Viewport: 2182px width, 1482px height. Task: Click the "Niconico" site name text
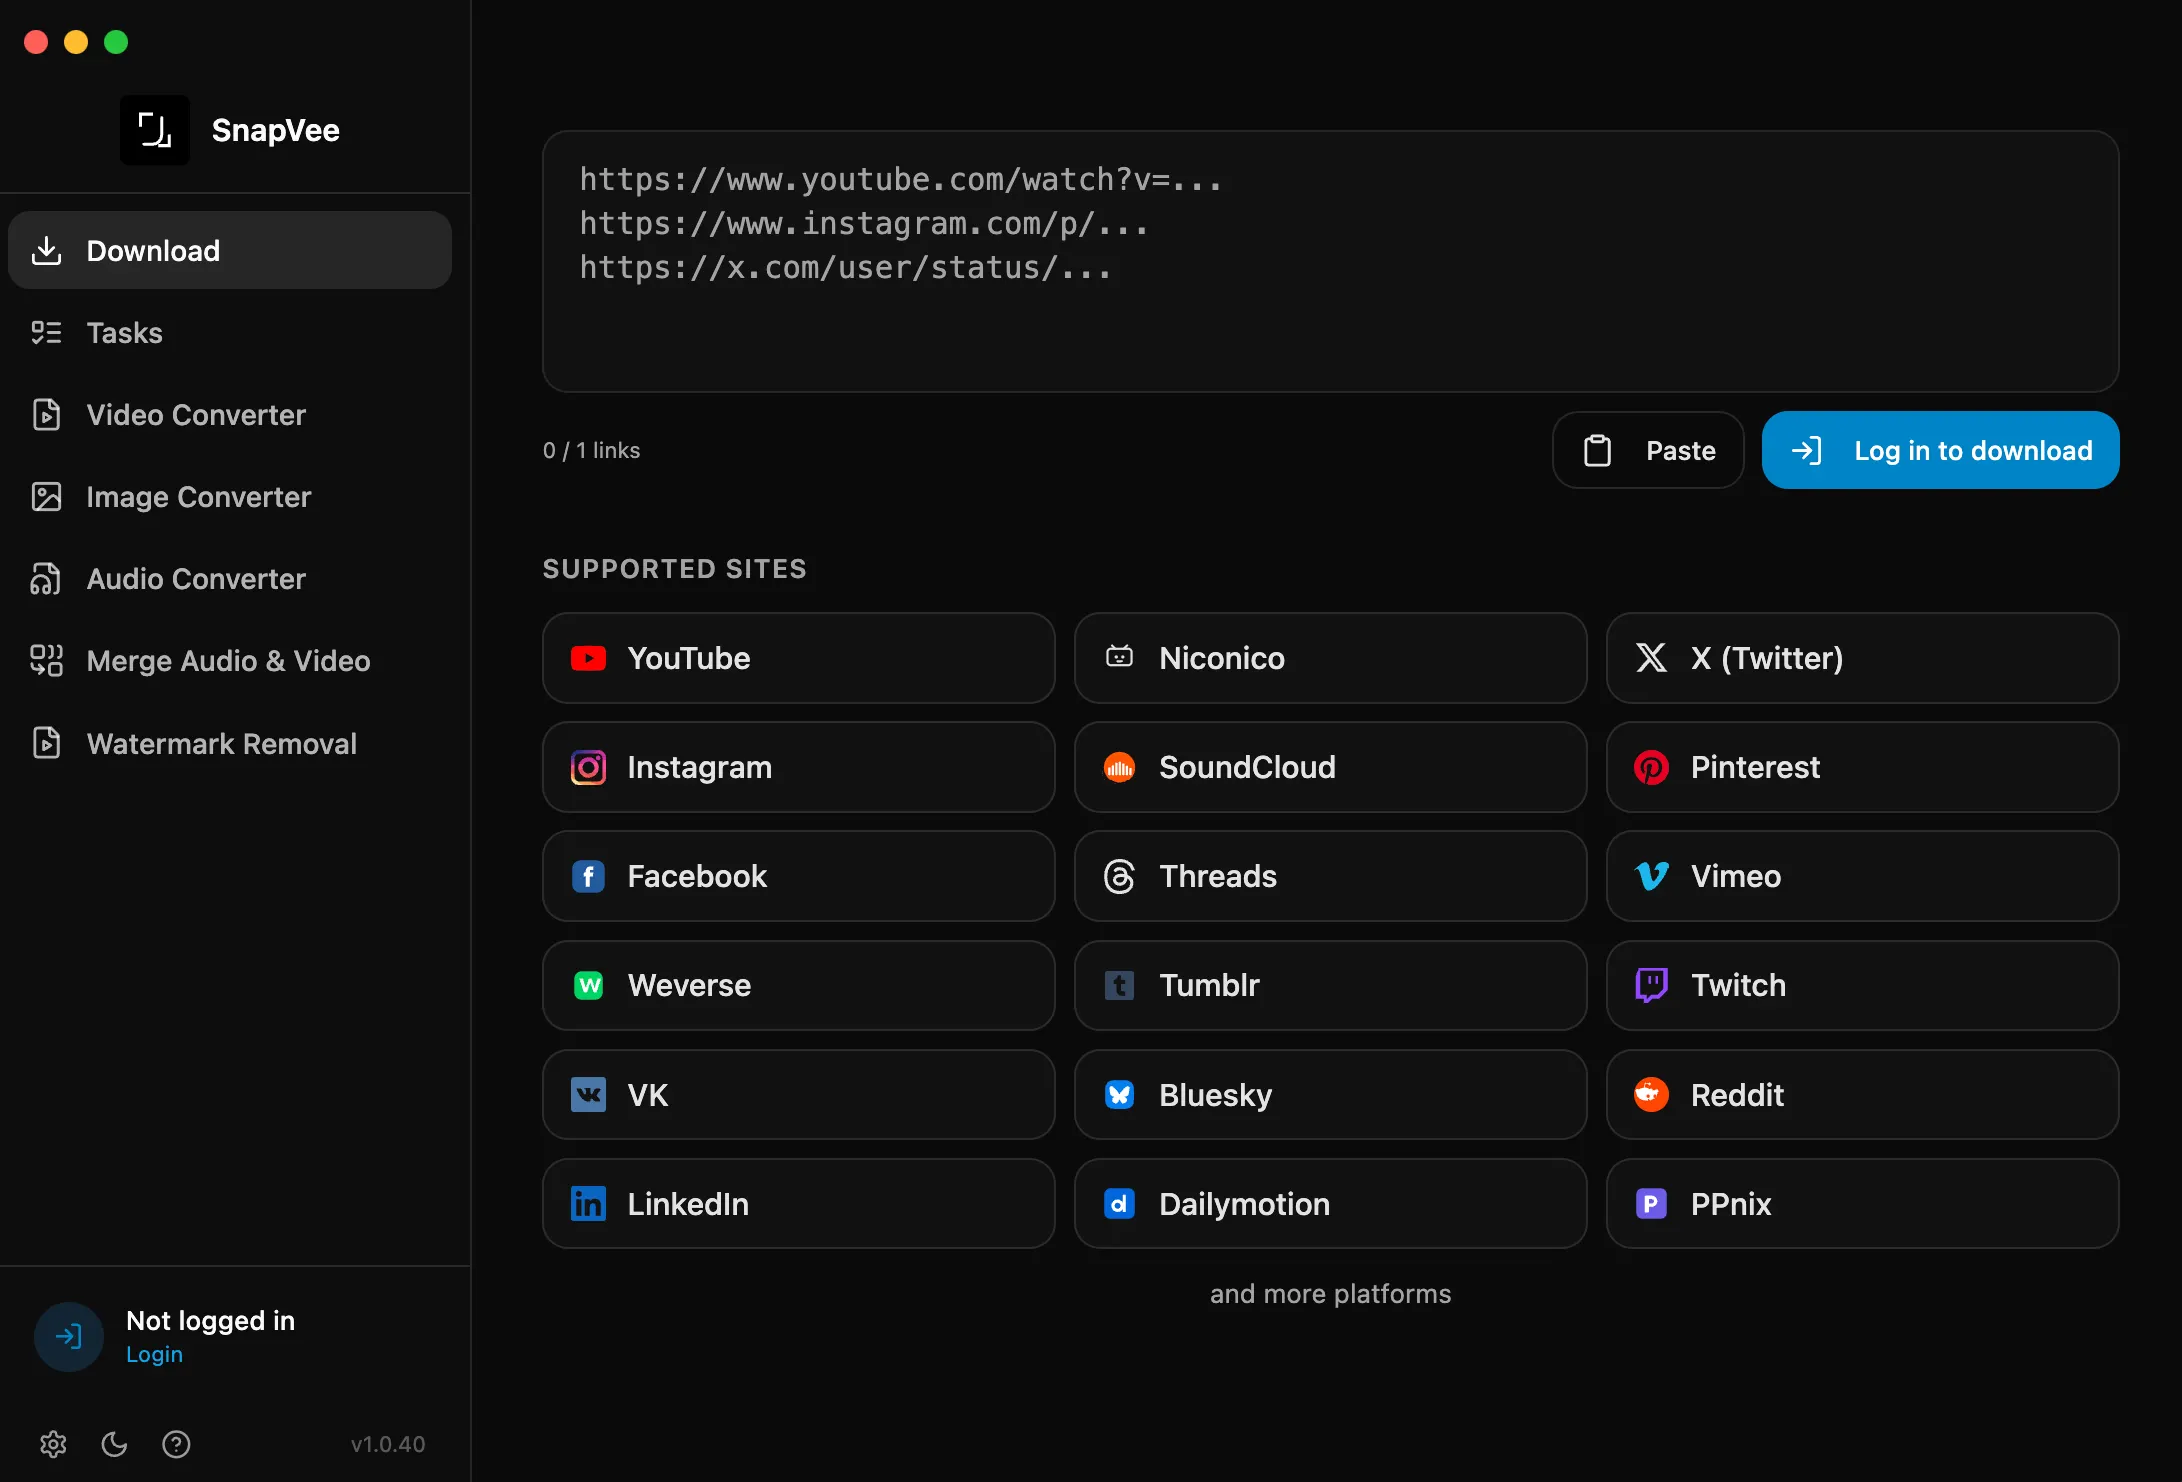[1222, 658]
